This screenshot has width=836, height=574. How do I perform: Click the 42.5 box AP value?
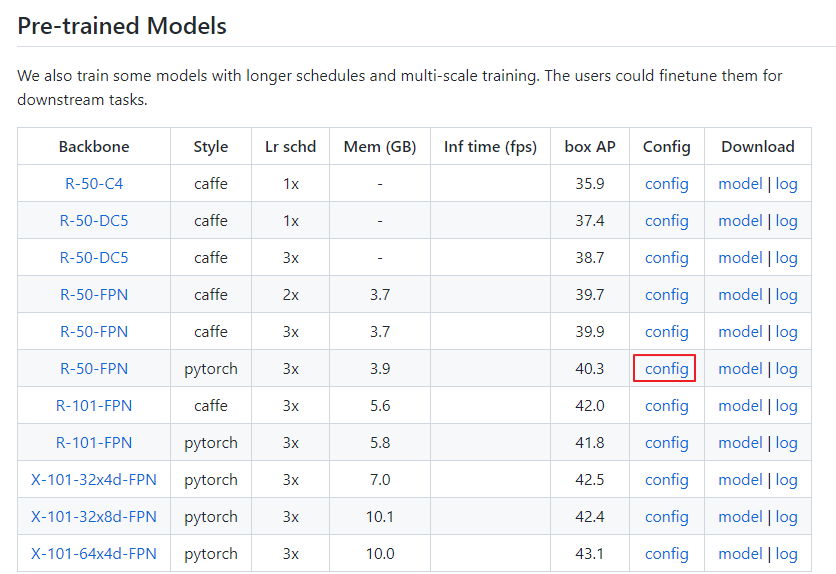(590, 480)
